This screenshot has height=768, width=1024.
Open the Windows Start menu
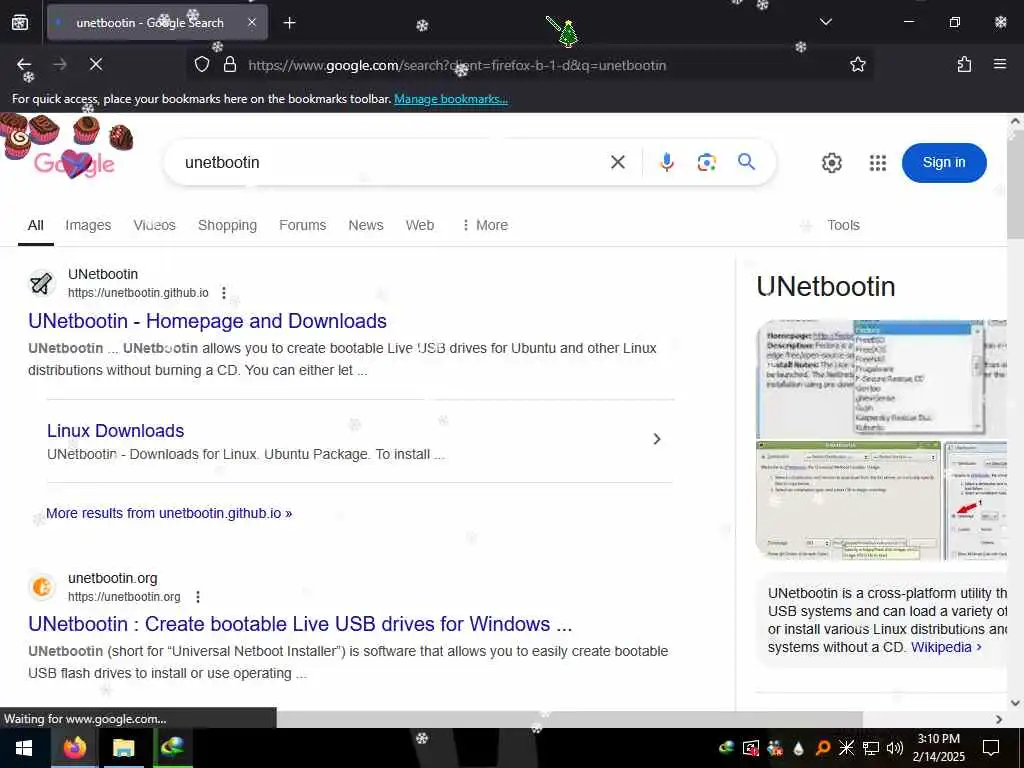[x=24, y=748]
